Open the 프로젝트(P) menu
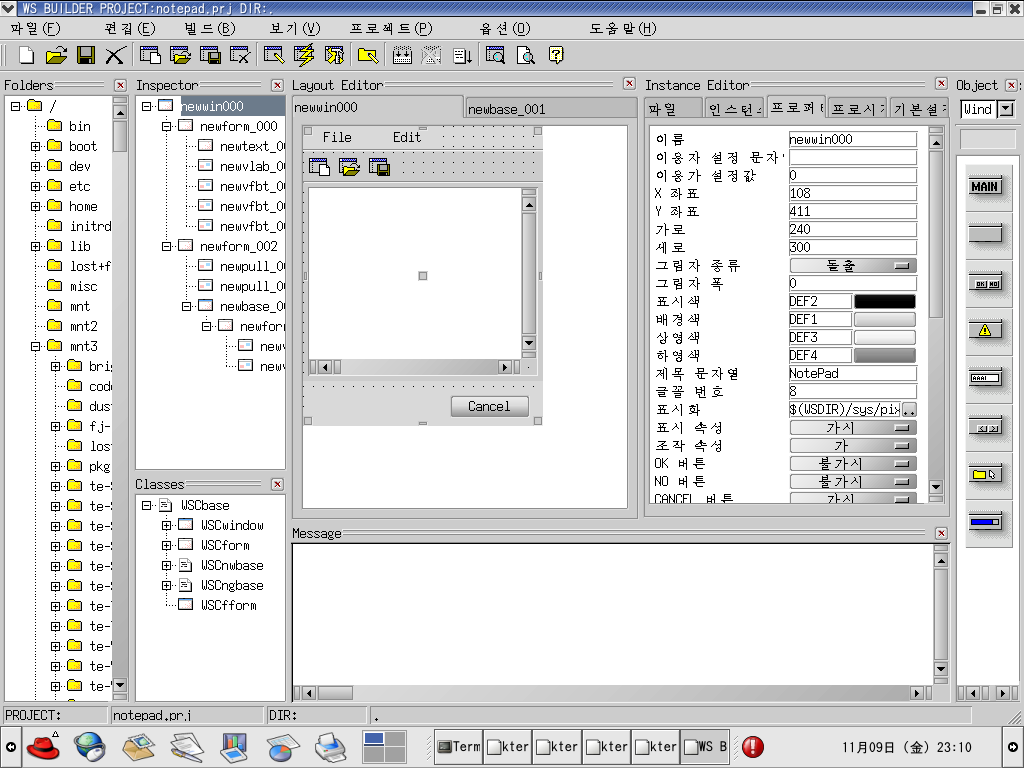 [x=391, y=29]
